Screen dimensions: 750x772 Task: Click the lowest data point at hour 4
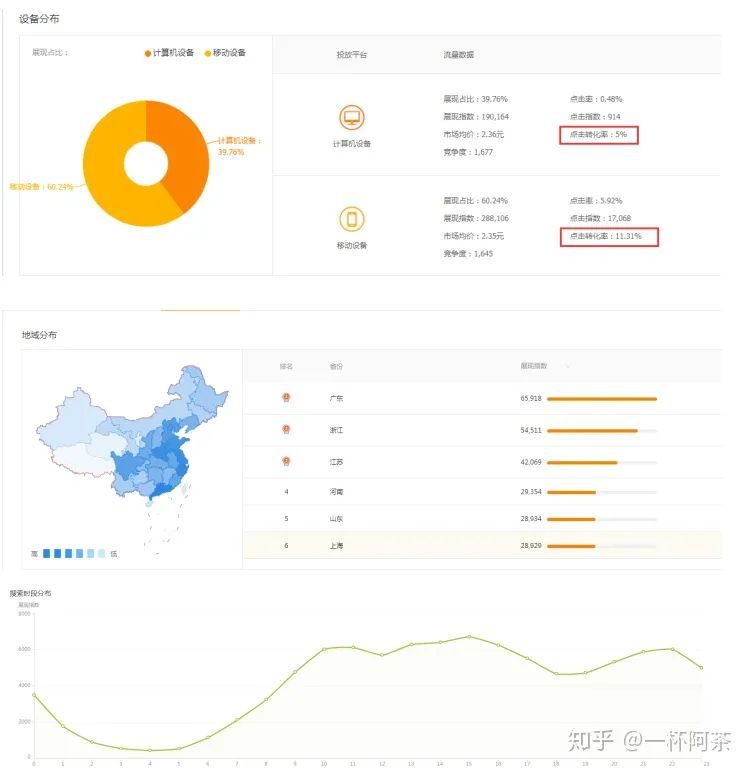[x=150, y=750]
